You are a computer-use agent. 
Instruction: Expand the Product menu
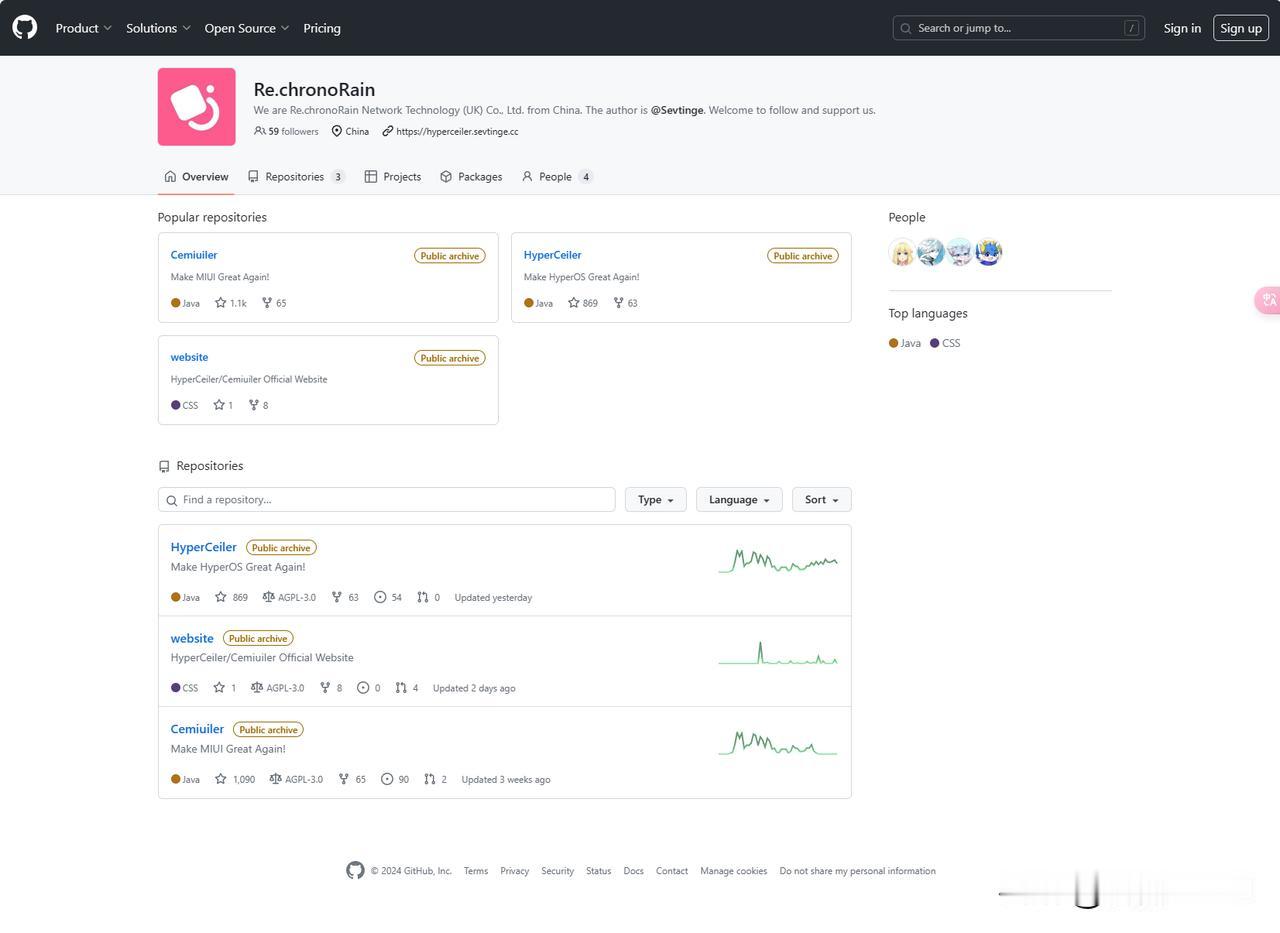[84, 28]
